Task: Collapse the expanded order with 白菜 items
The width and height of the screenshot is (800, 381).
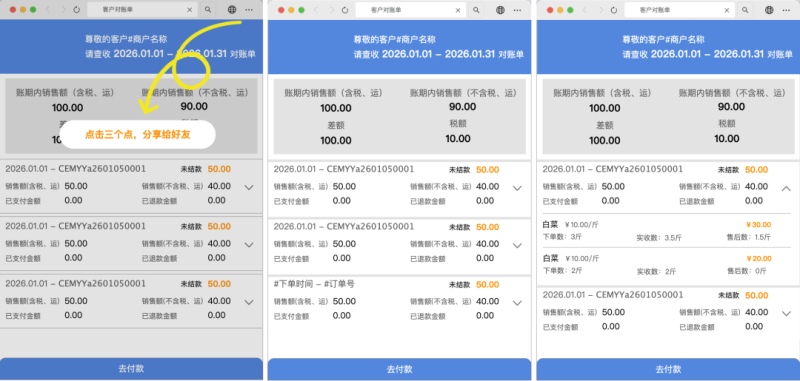Action: (786, 188)
